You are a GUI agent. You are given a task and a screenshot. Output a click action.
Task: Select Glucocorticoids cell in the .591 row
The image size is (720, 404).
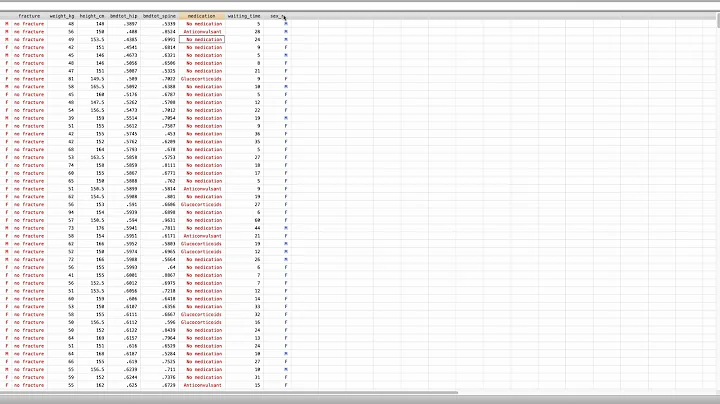[202, 204]
